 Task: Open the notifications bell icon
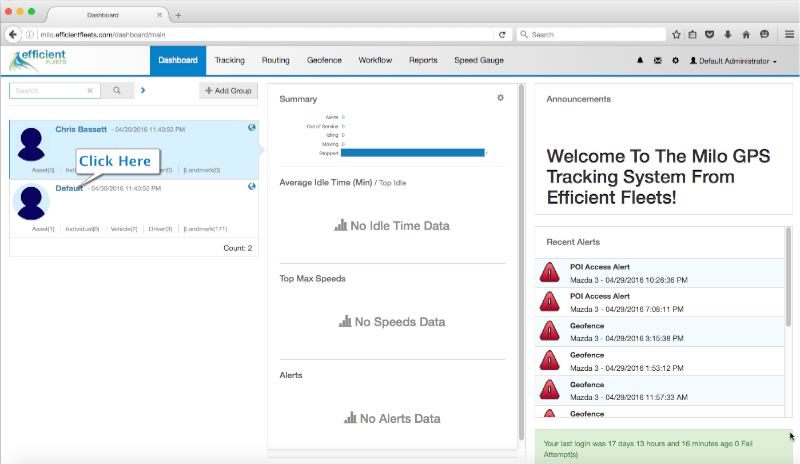(x=640, y=60)
